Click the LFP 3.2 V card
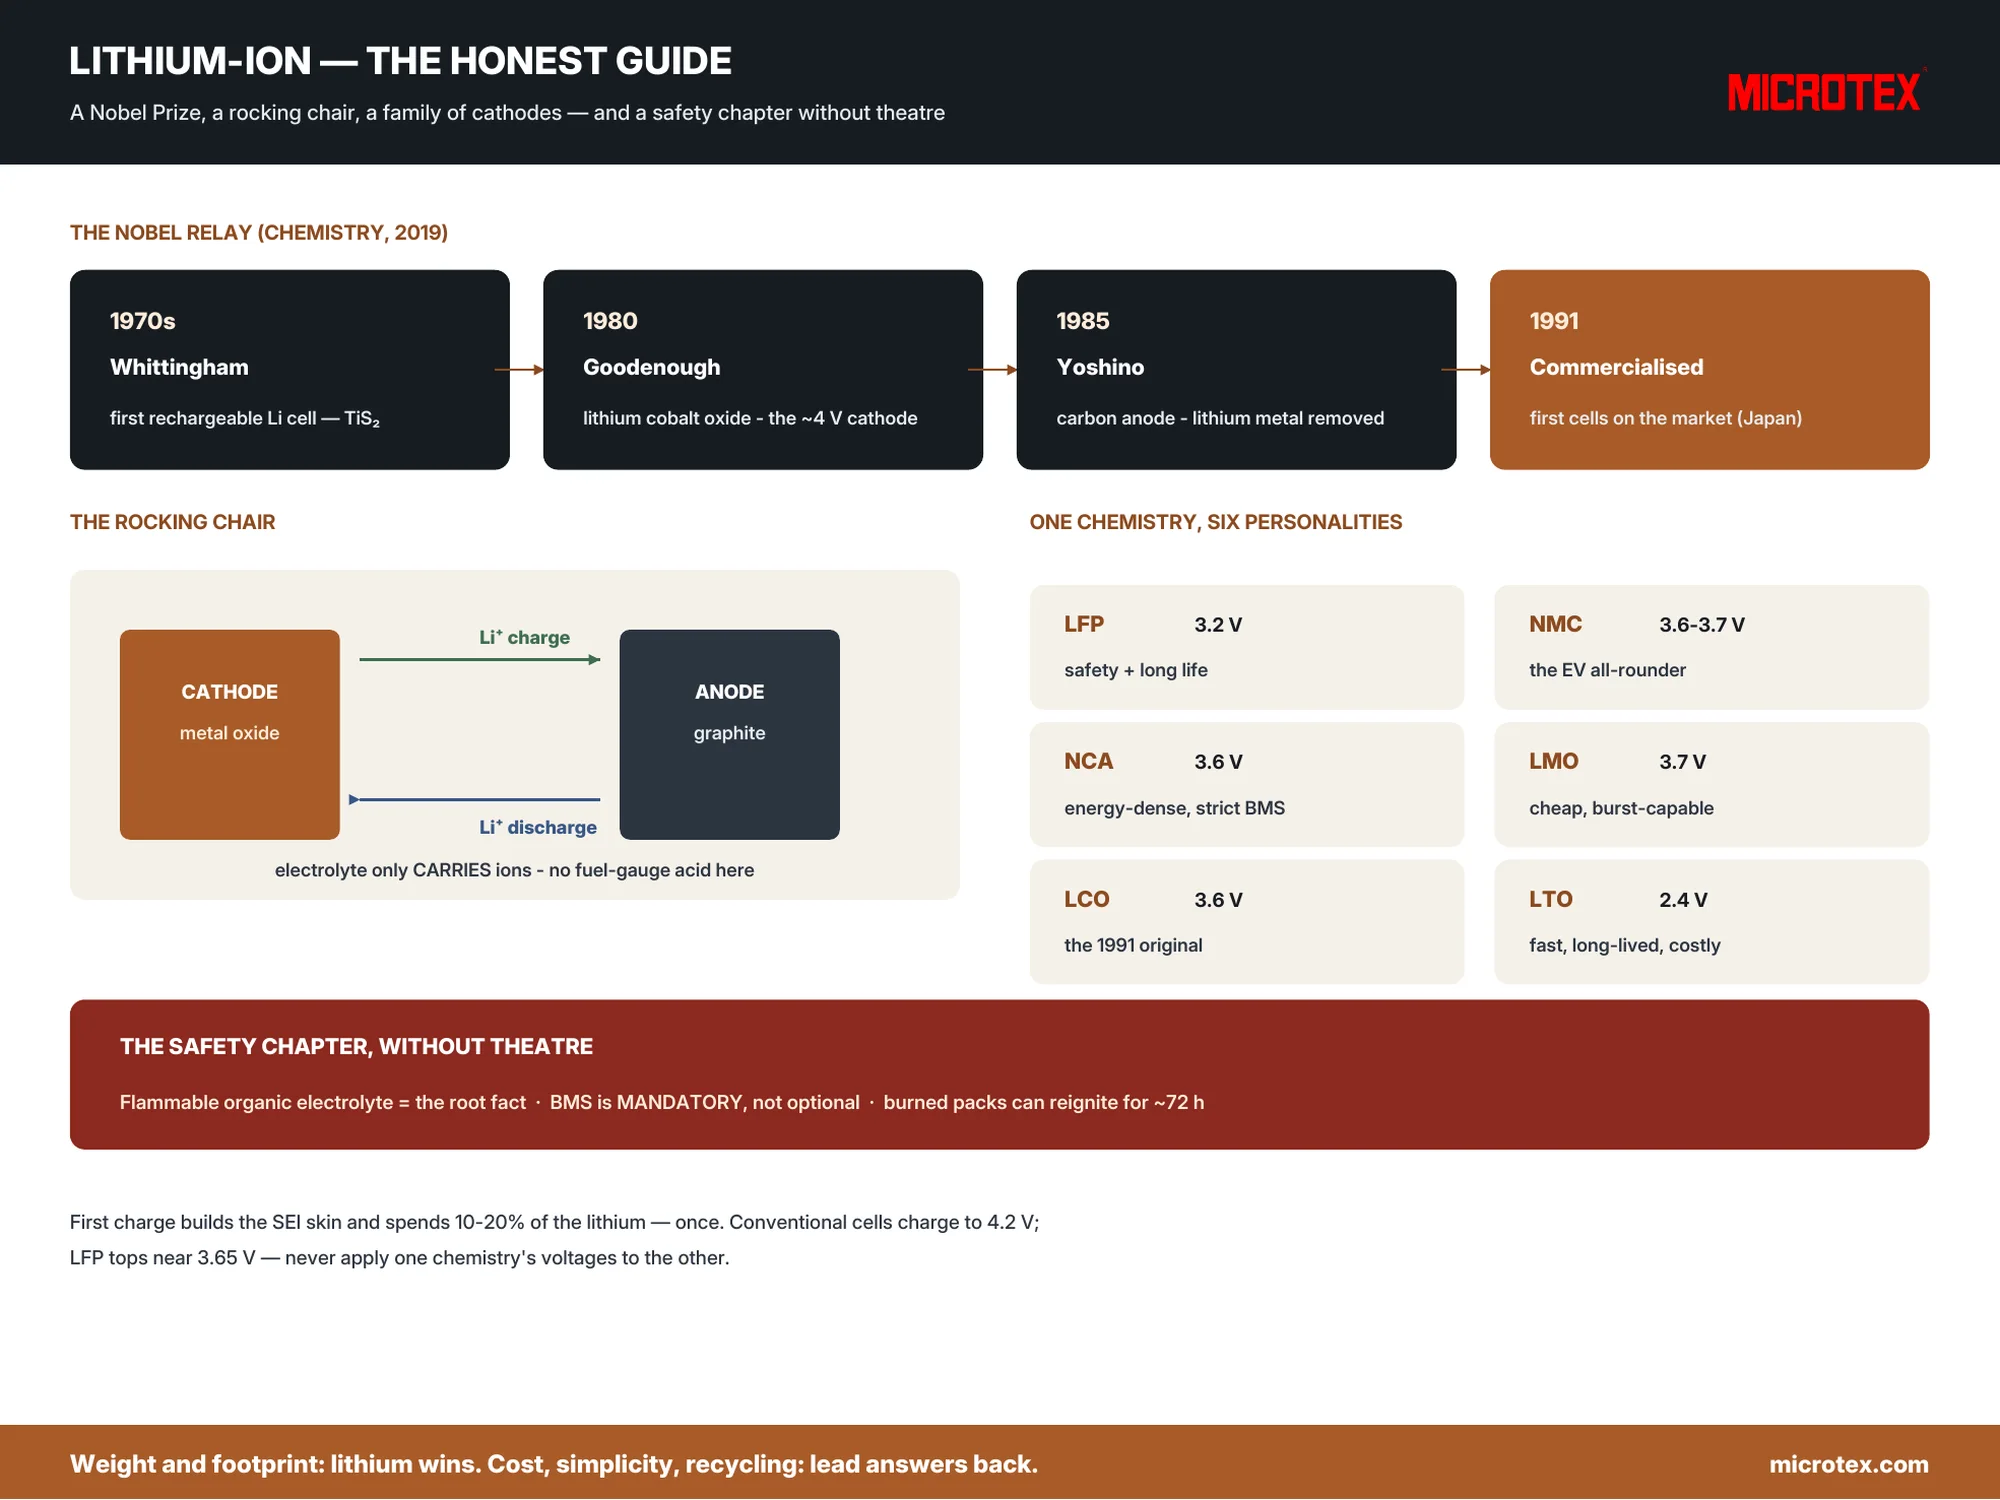The width and height of the screenshot is (2000, 1500). point(1247,647)
